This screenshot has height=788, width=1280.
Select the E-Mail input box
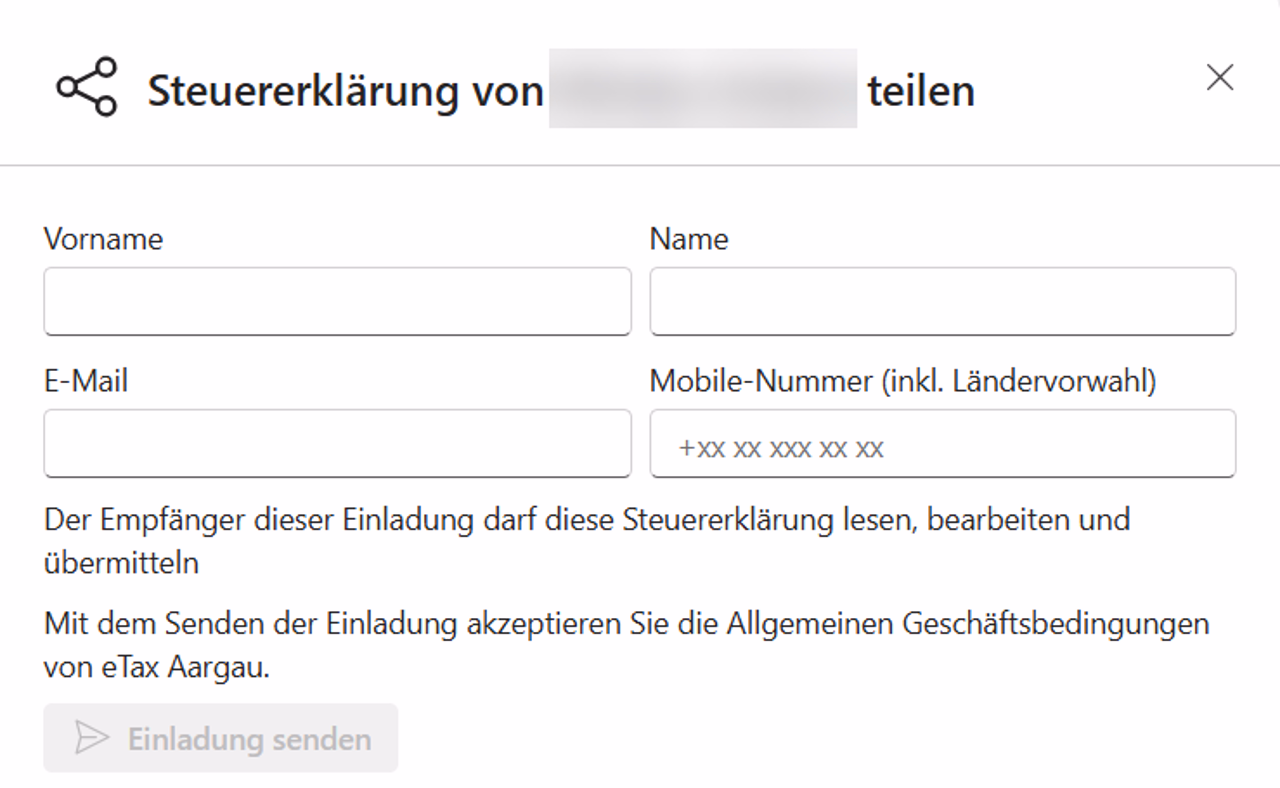[x=337, y=443]
